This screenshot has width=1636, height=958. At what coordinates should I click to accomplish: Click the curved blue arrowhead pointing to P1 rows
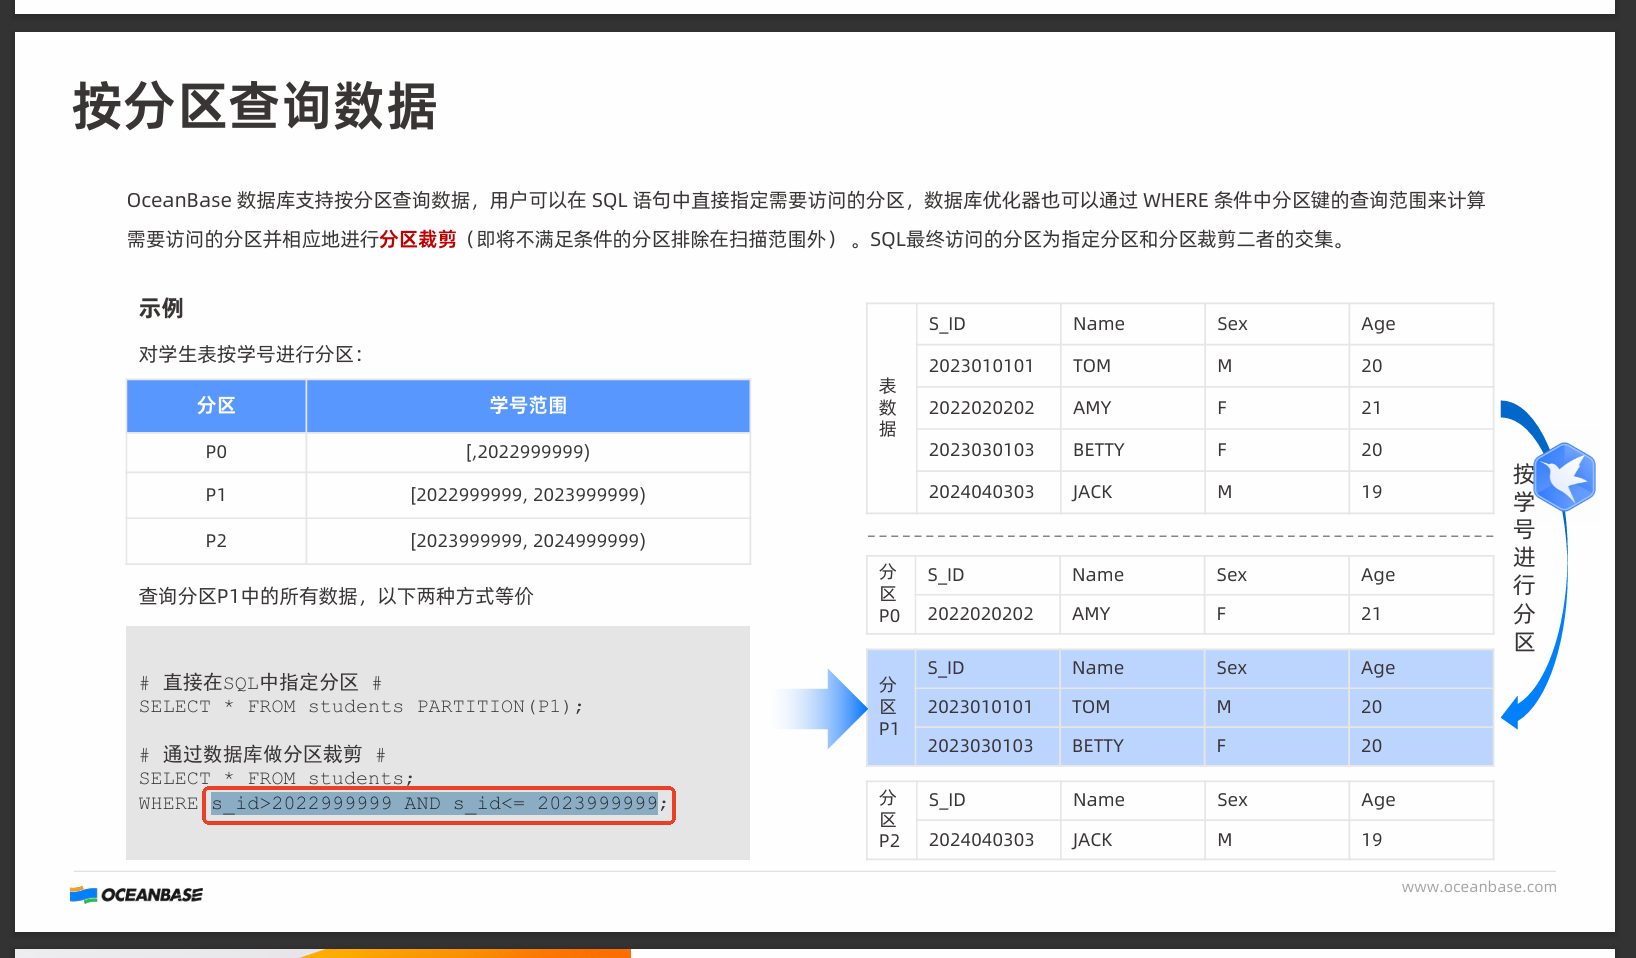point(1512,712)
